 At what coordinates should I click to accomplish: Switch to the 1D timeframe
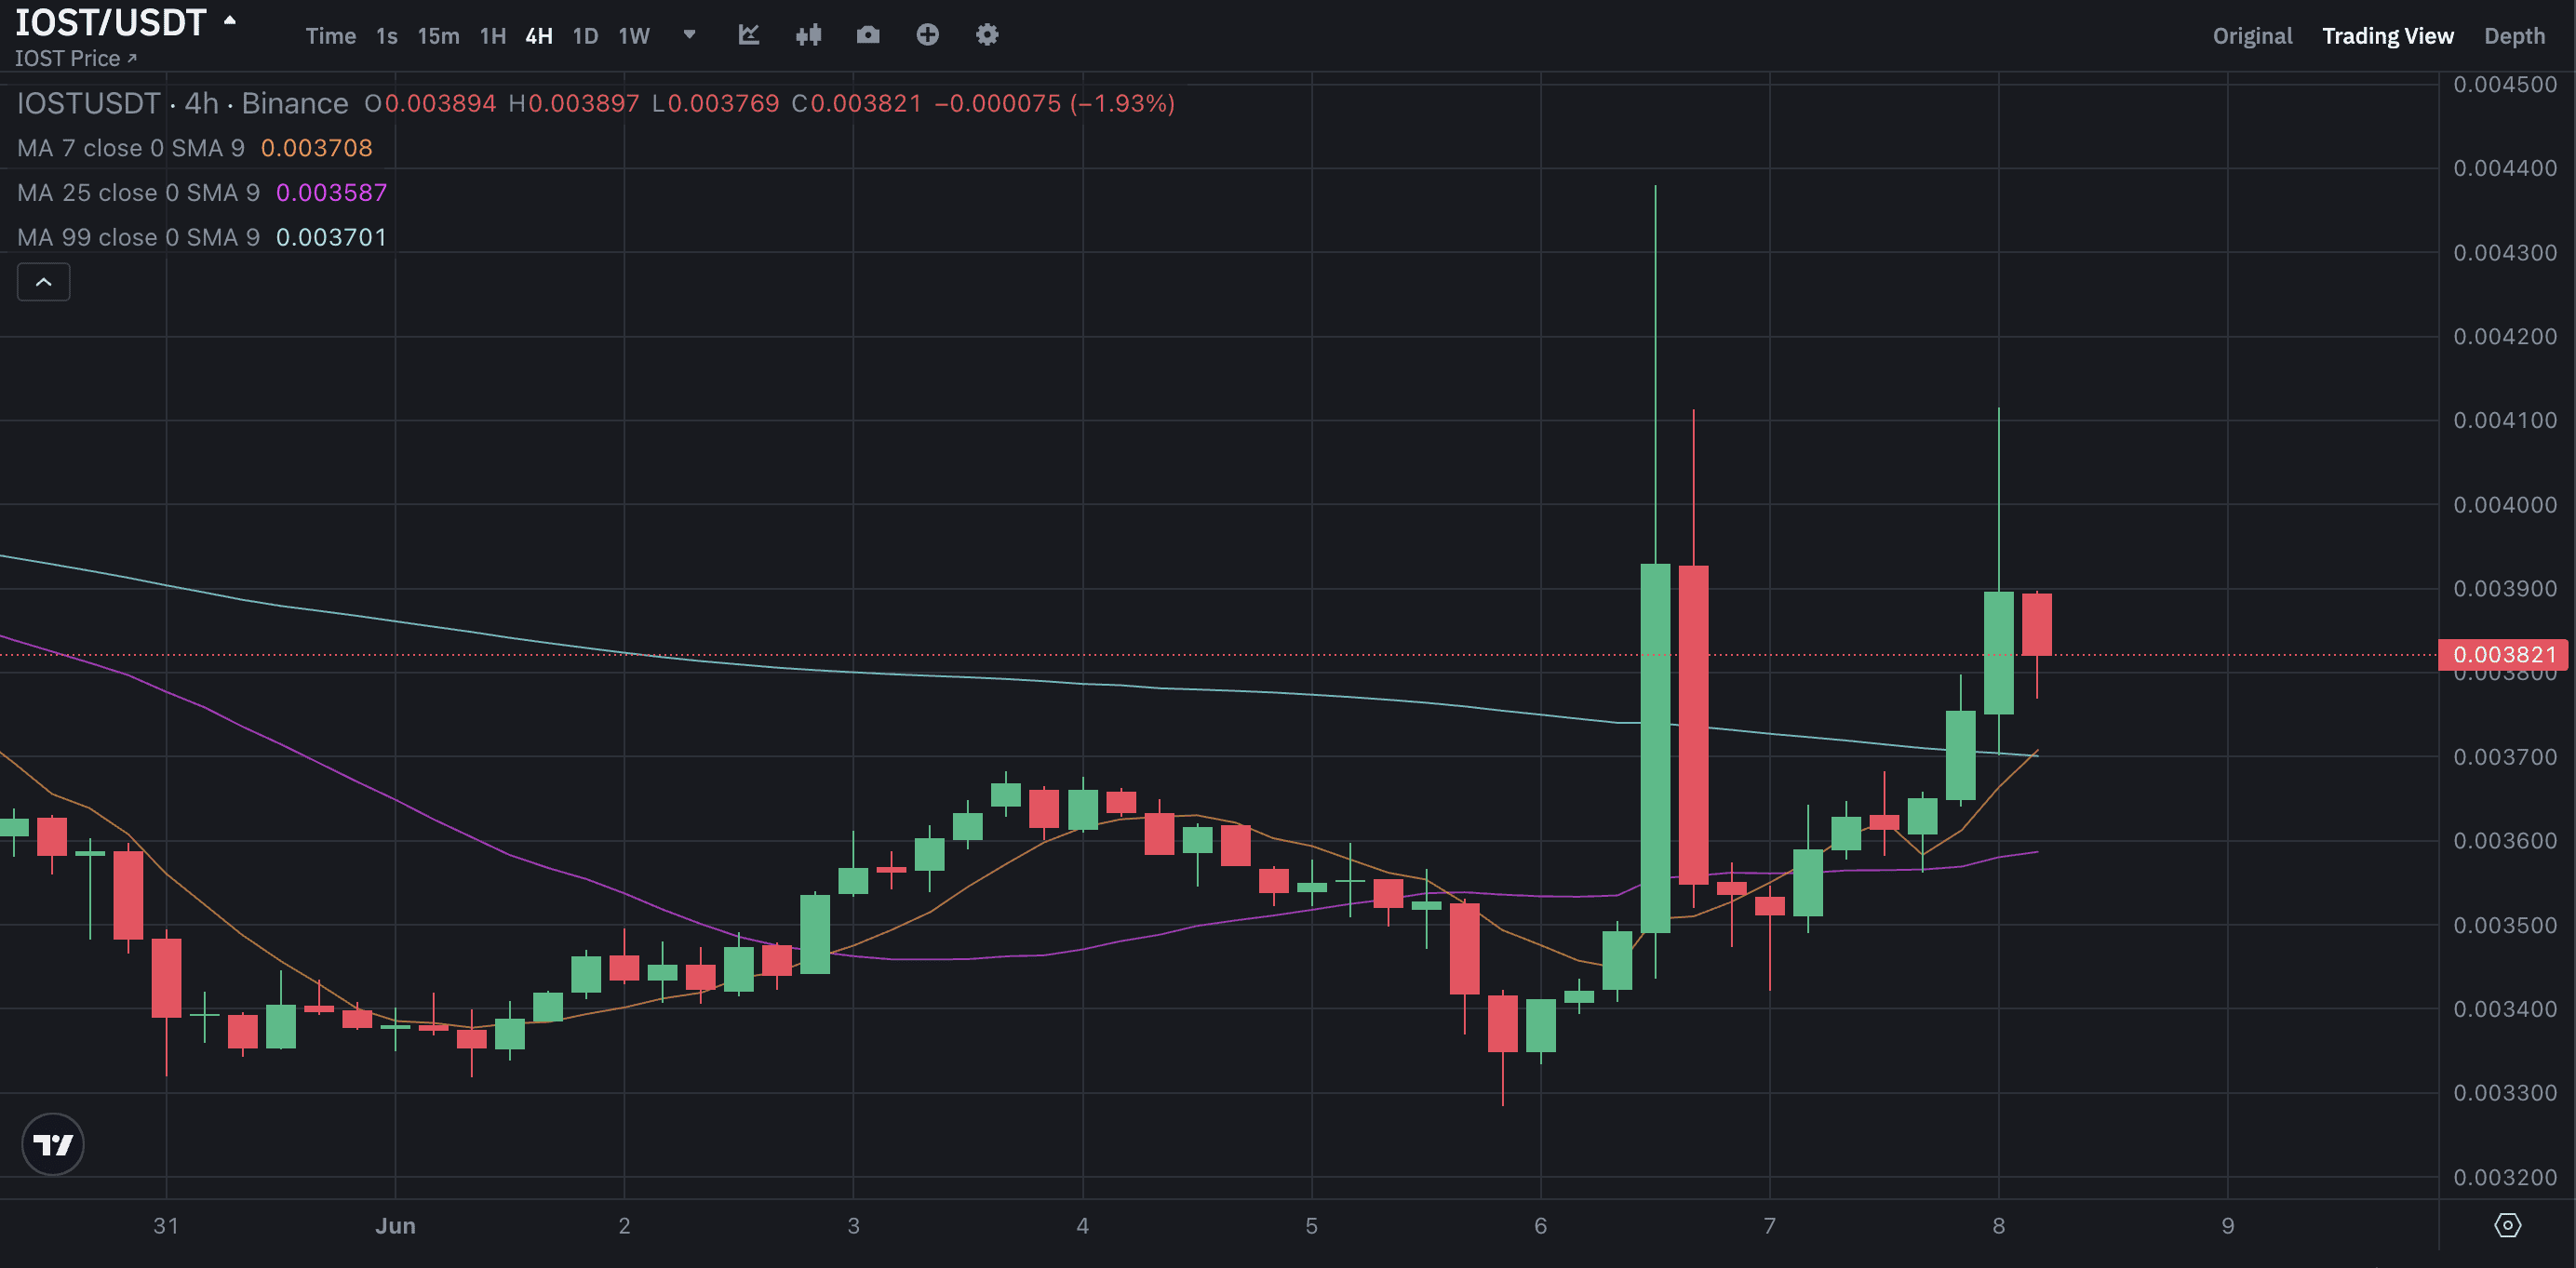coord(585,36)
